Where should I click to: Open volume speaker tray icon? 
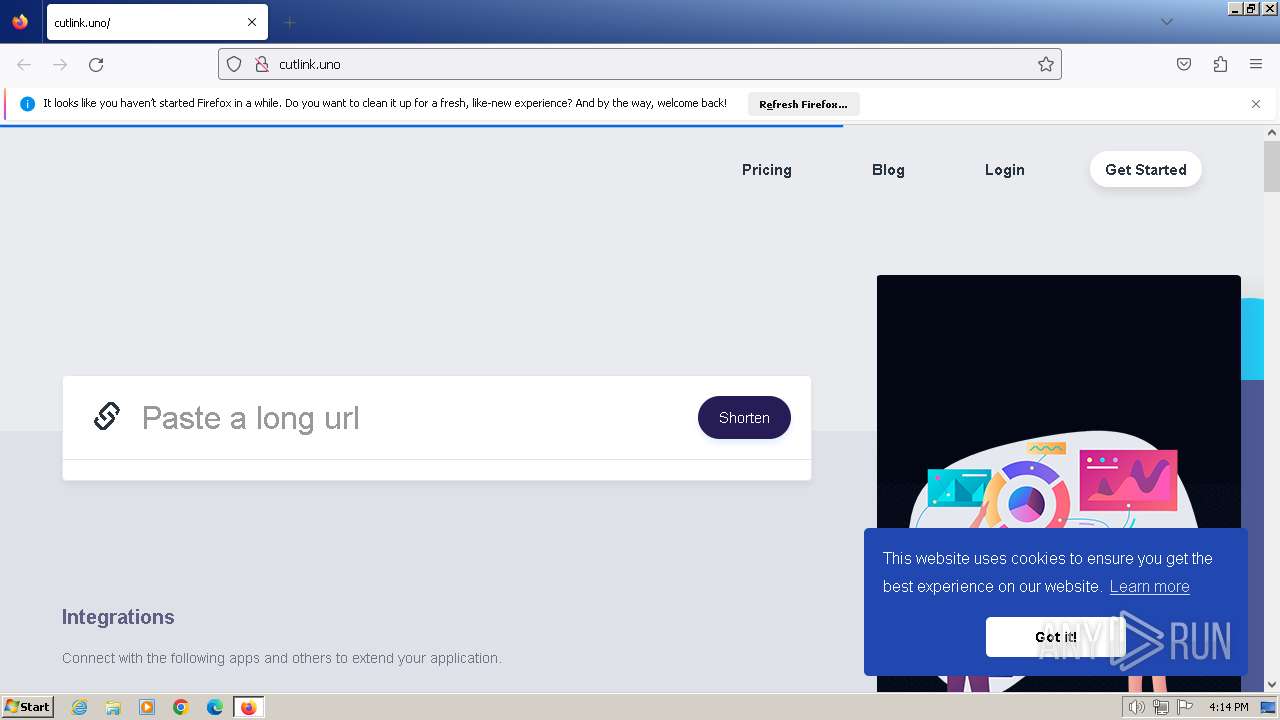coord(1136,707)
